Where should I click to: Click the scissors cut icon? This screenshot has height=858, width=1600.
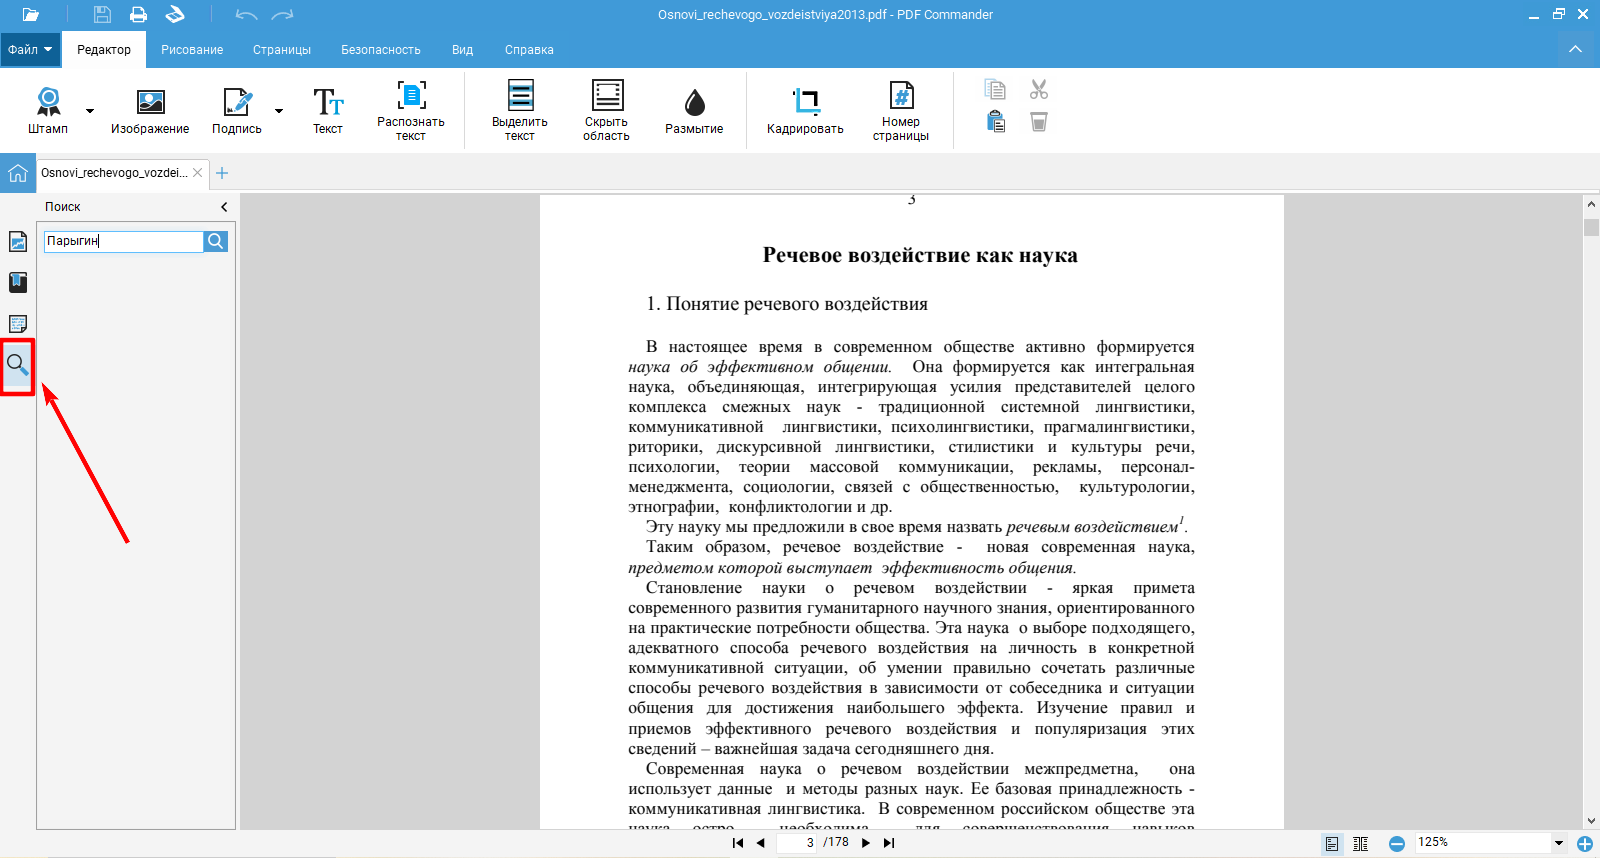click(x=1039, y=90)
